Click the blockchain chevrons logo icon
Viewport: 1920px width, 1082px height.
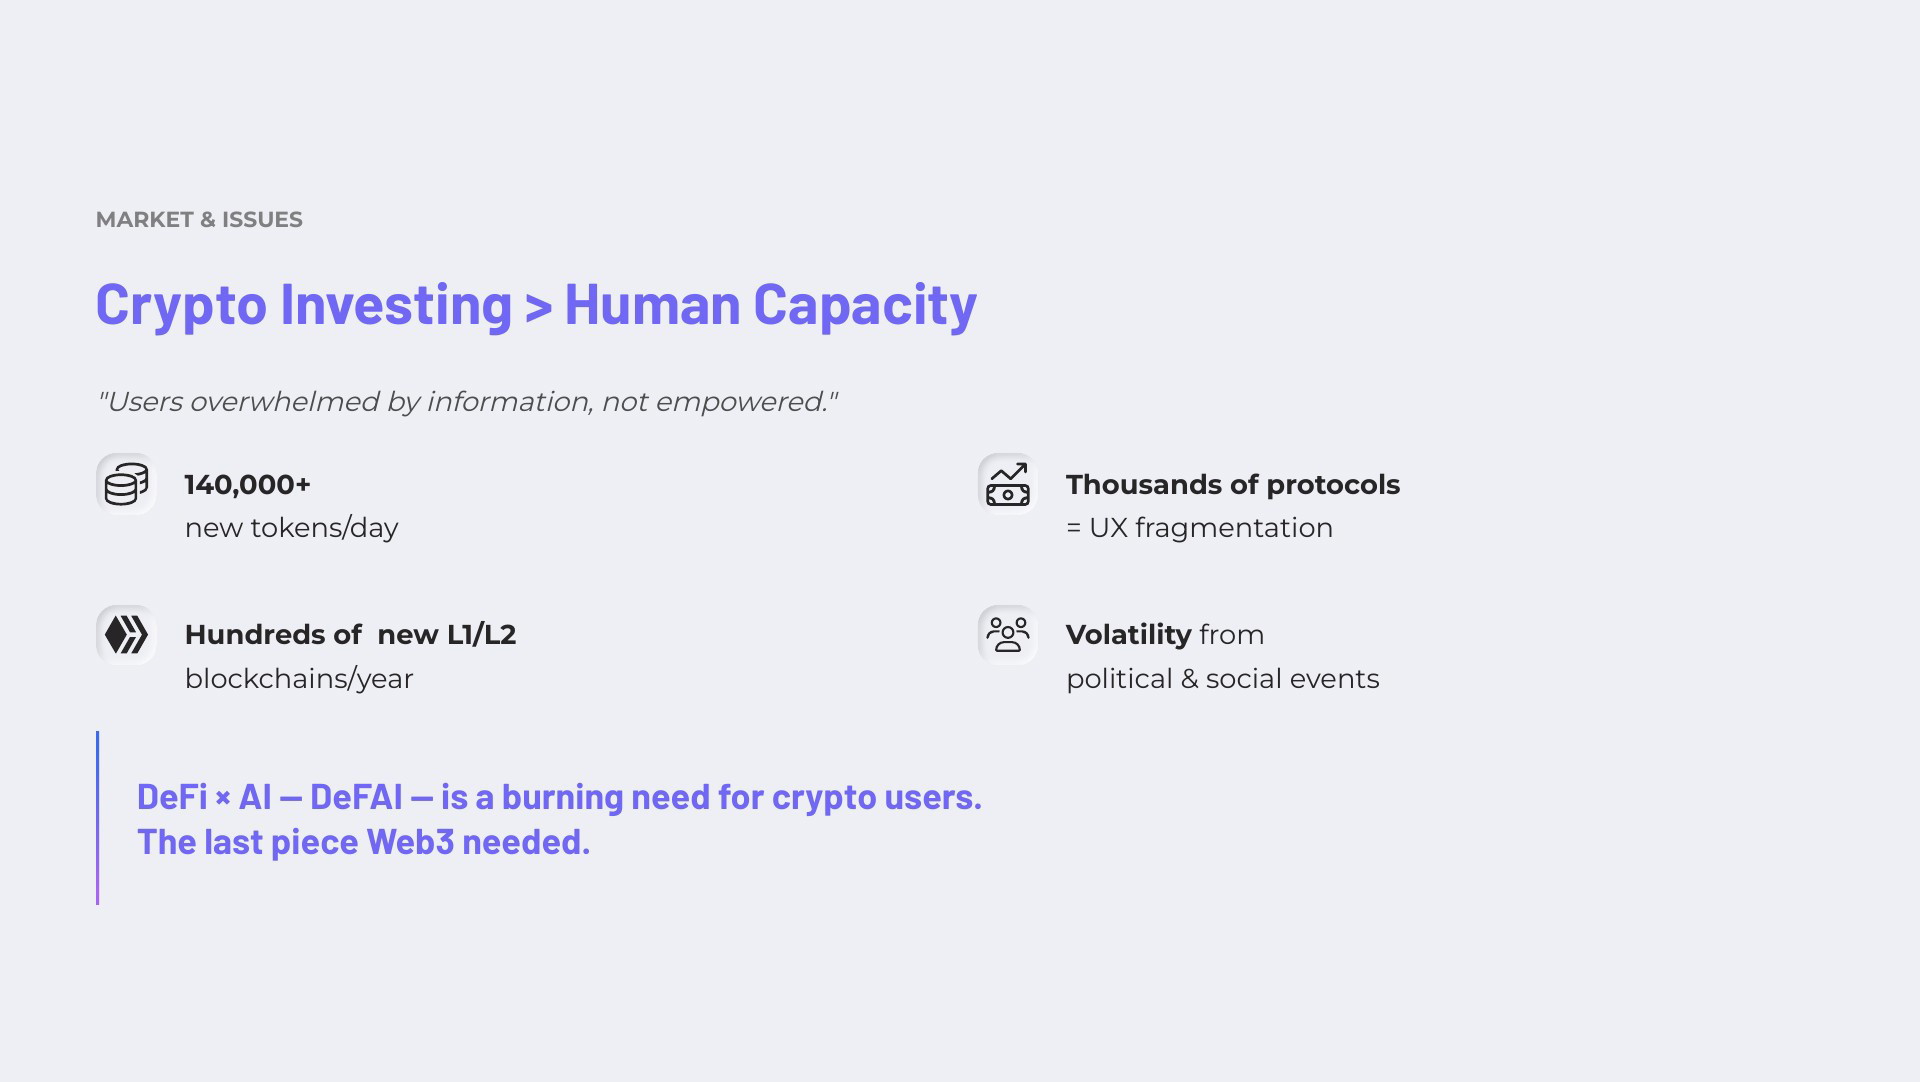click(126, 635)
